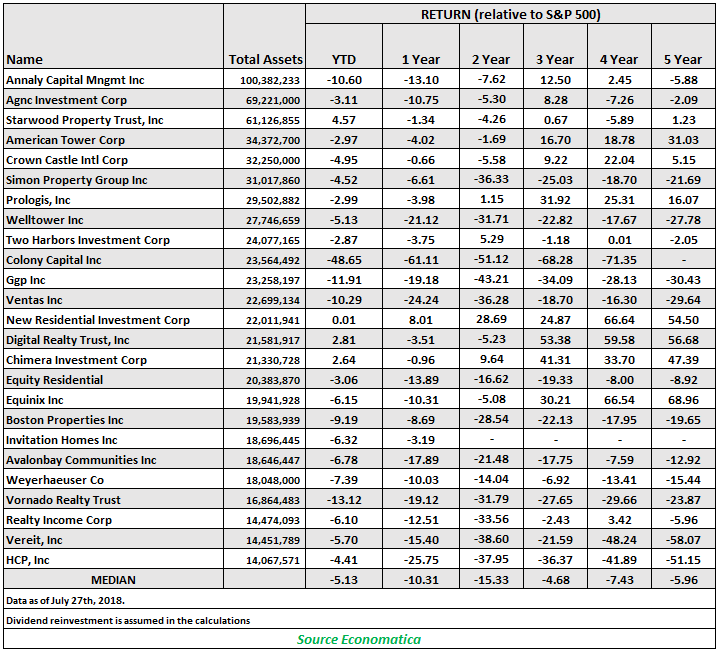Screen dimensions: 720x653
Task: Click Colony Capital Inc name cell
Action: pyautogui.click(x=53, y=260)
